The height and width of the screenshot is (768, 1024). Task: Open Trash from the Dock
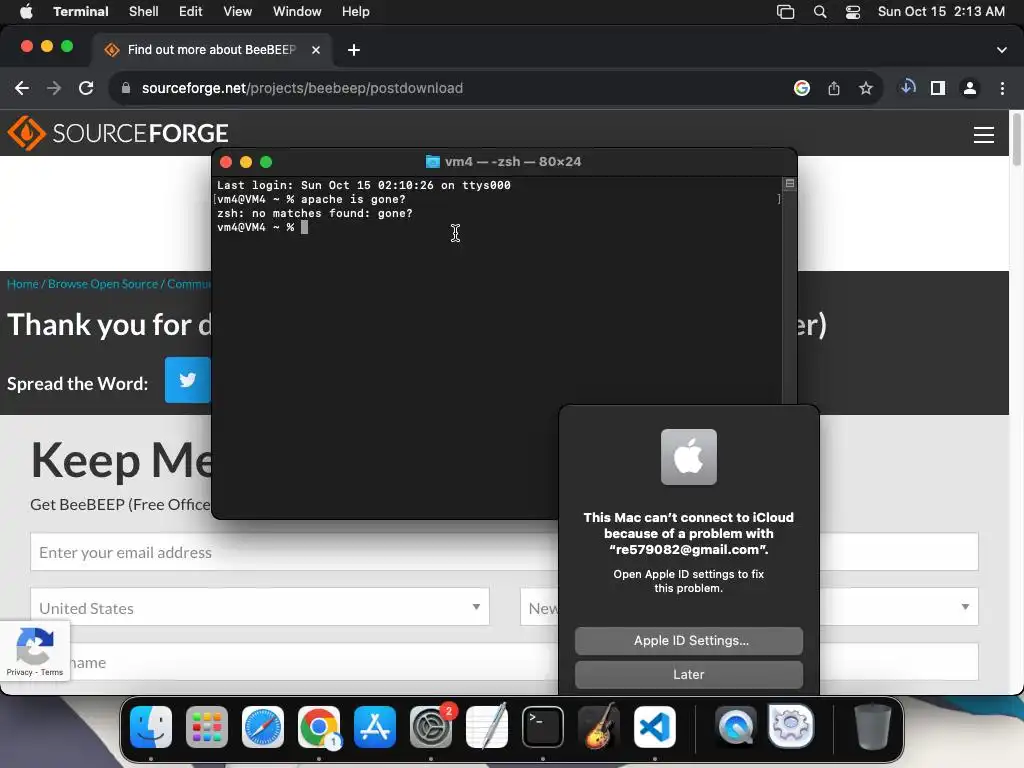pyautogui.click(x=872, y=727)
